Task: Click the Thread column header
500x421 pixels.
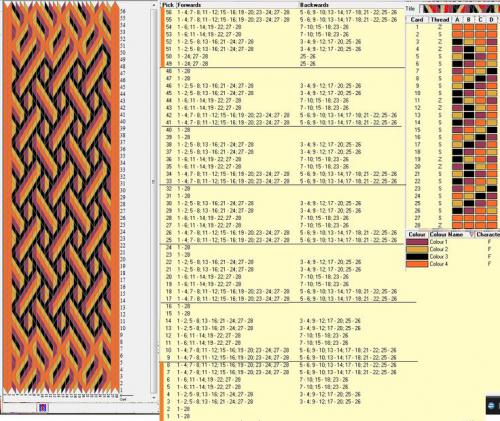Action: 440,20
